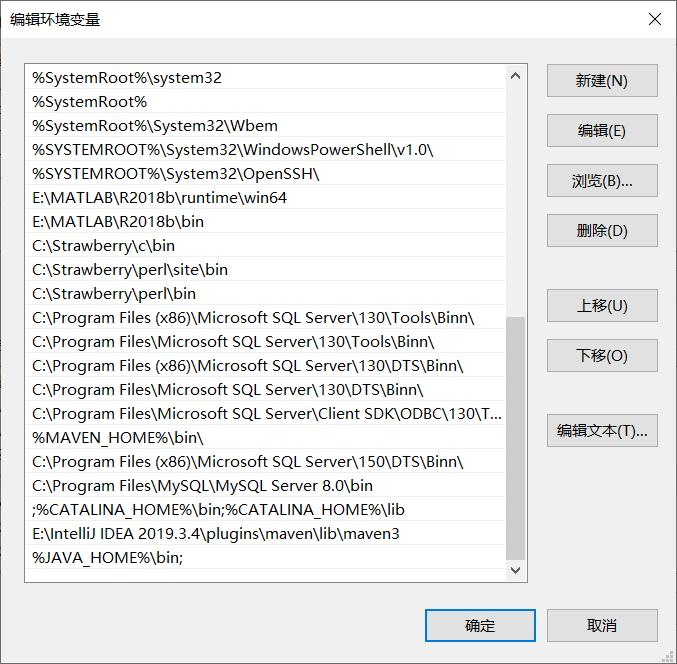The height and width of the screenshot is (664, 677).
Task: Select the E:\MATLAB\R2018b\bin entry
Action: 265,221
